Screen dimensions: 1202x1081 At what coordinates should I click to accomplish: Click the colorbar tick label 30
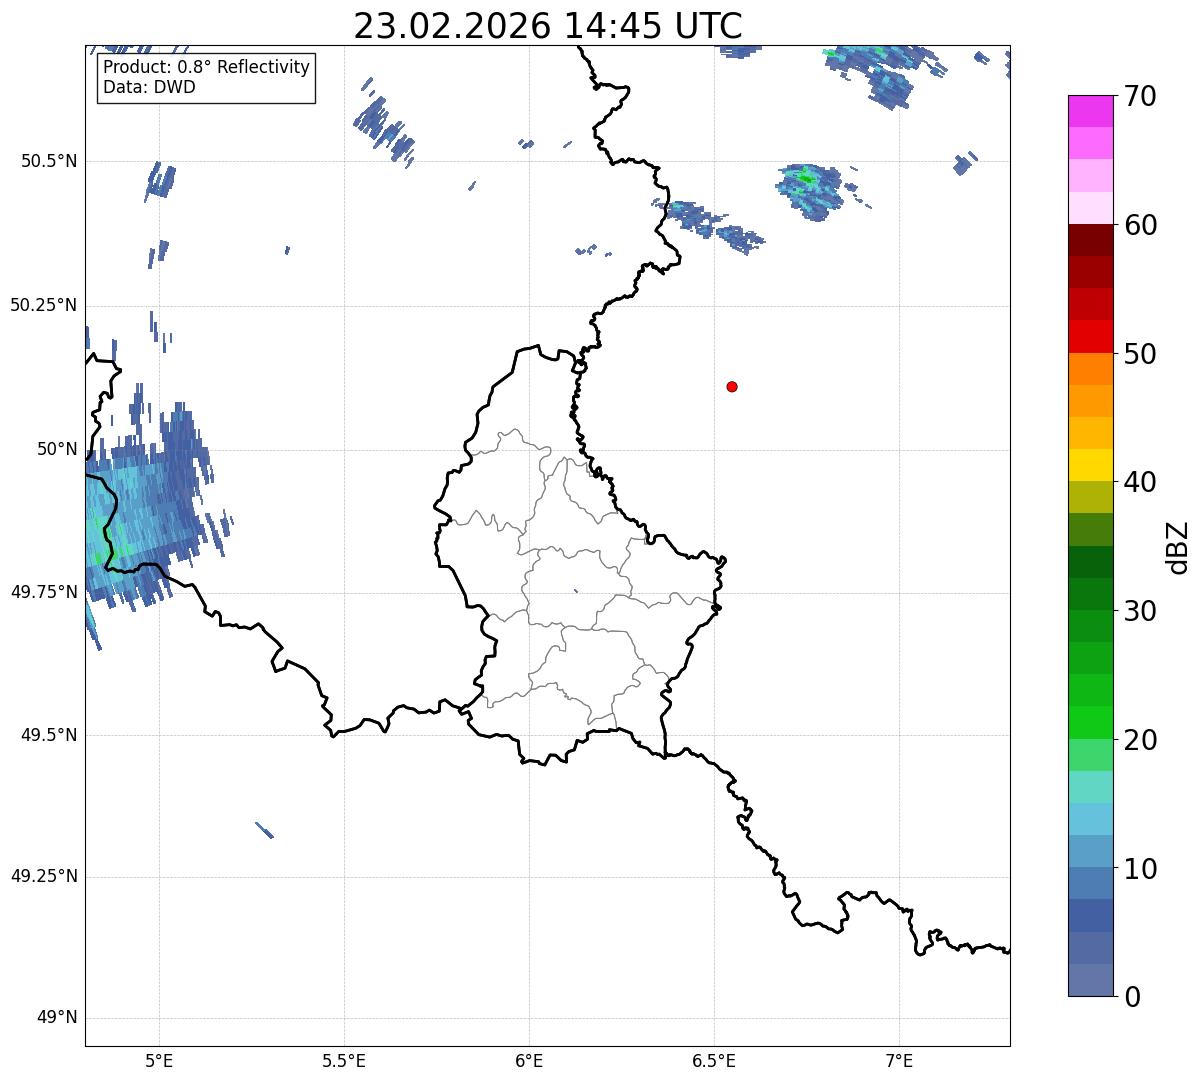tap(1140, 611)
